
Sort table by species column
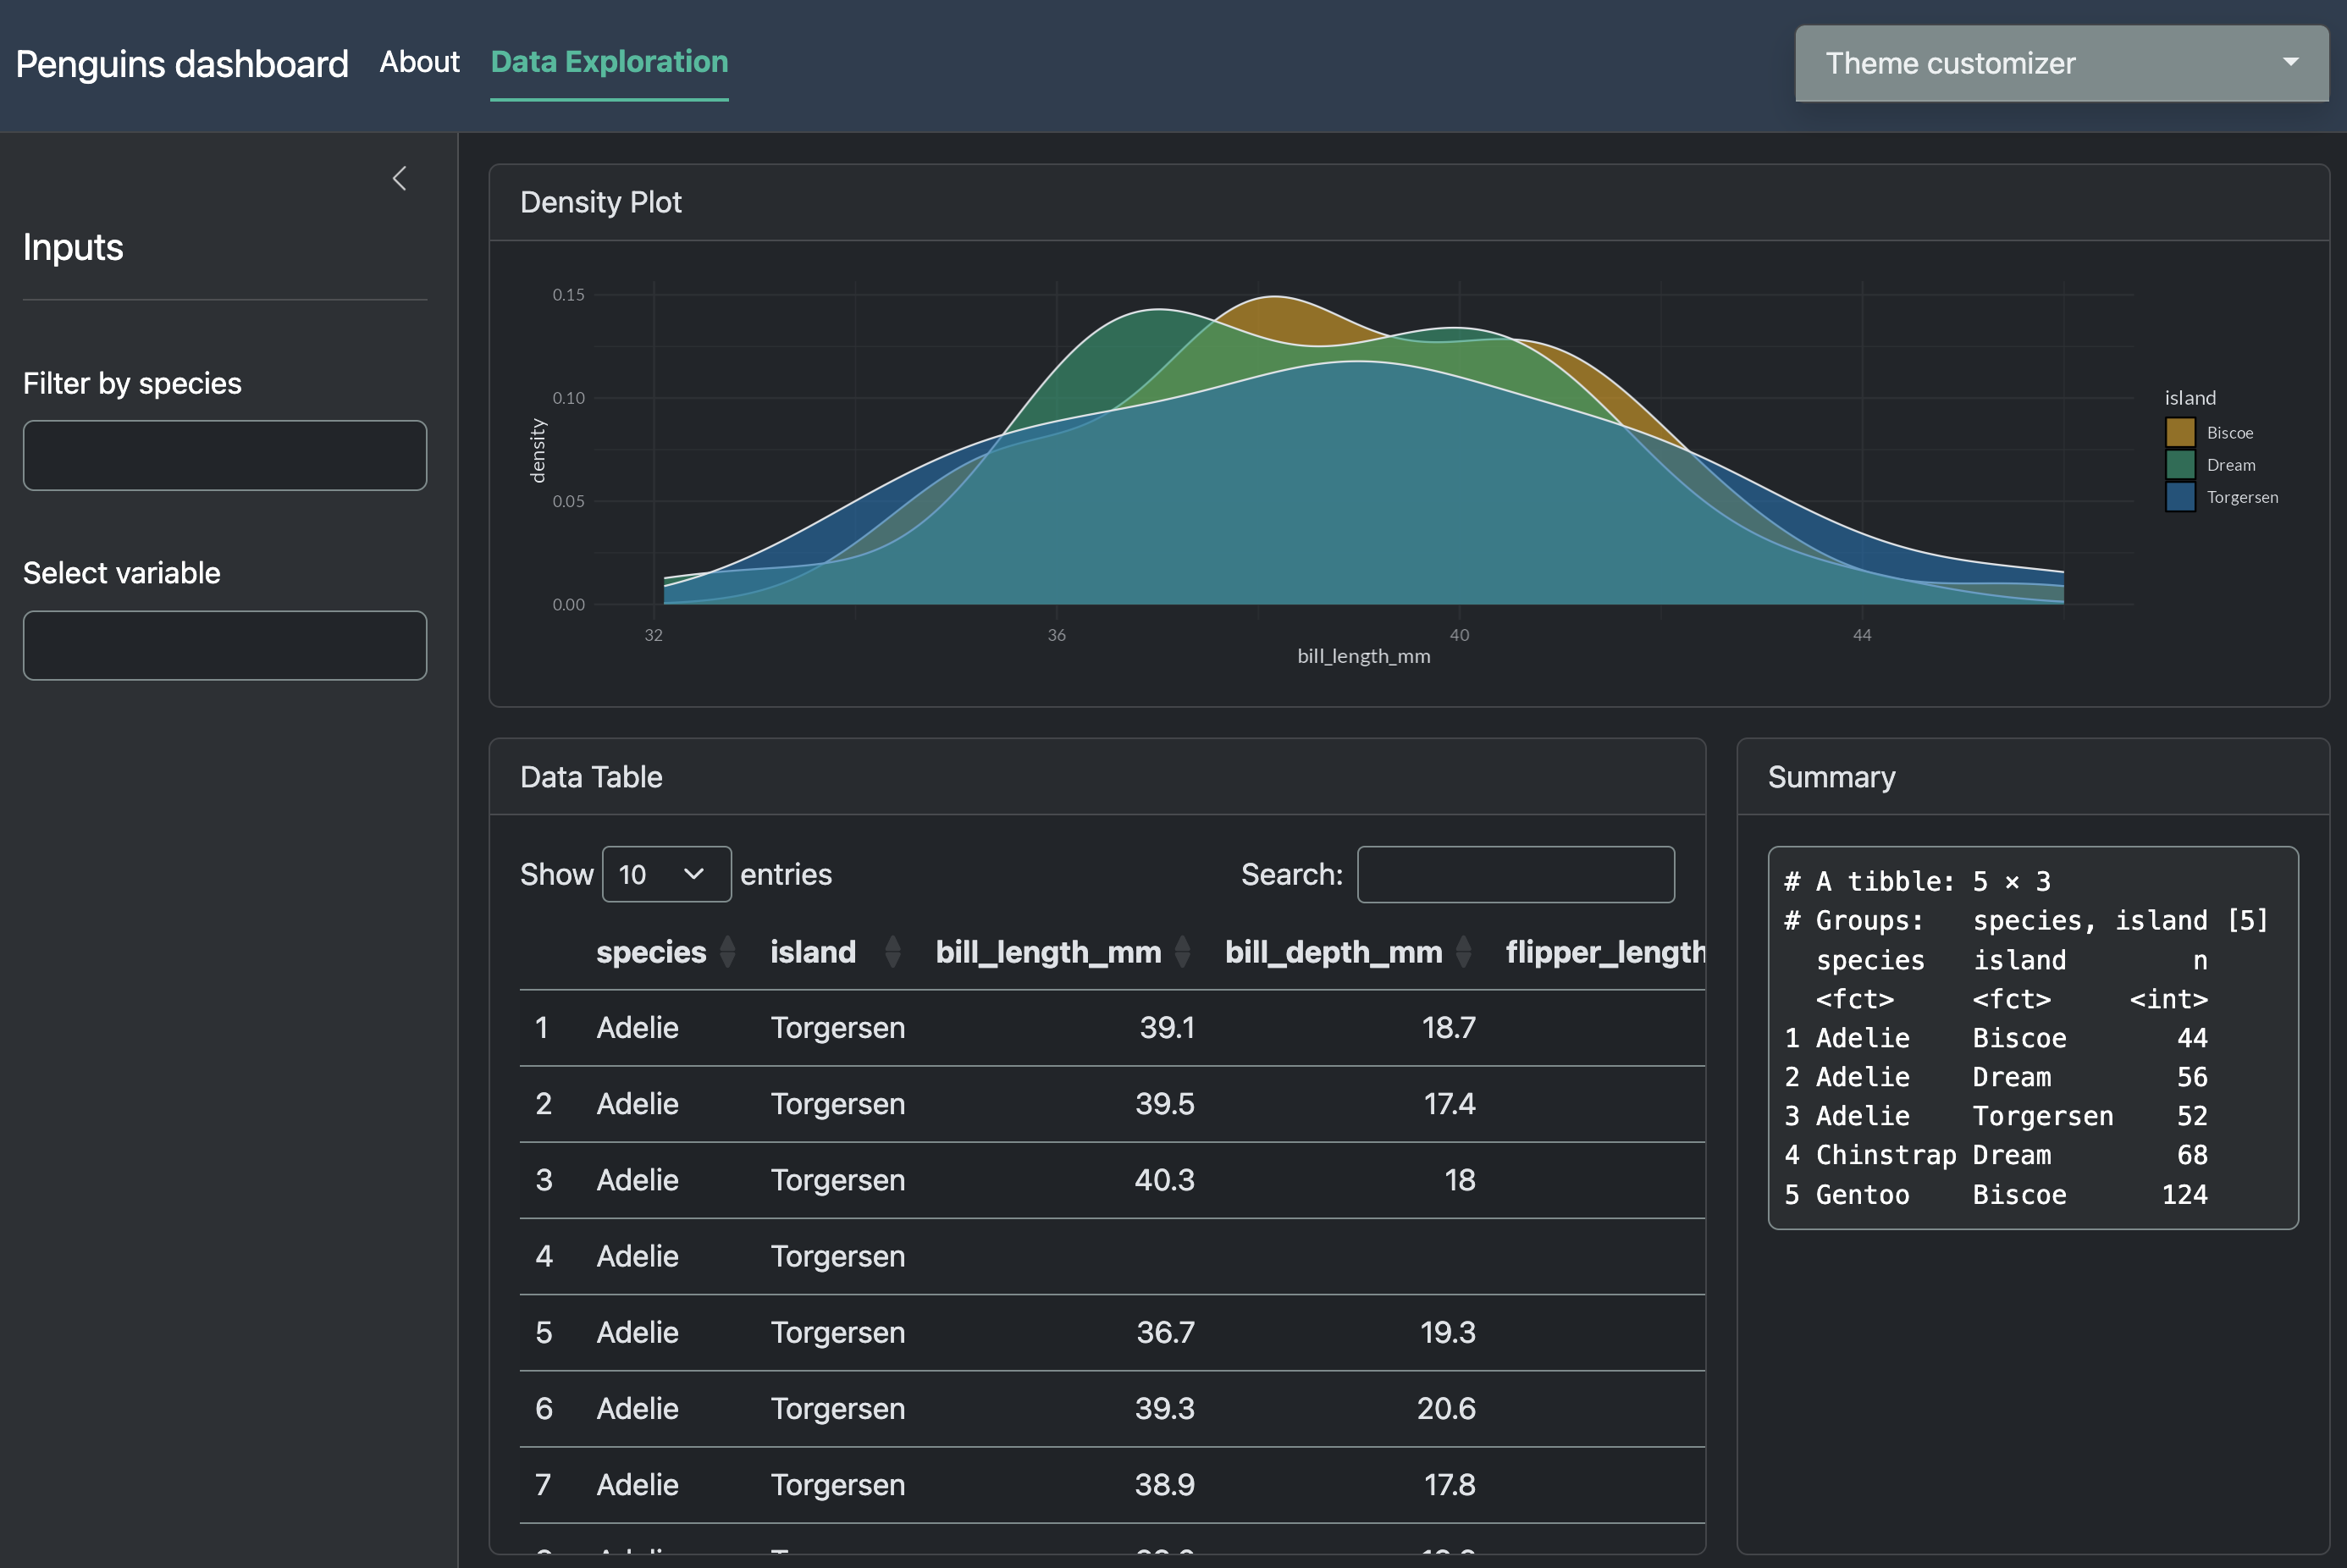click(651, 951)
